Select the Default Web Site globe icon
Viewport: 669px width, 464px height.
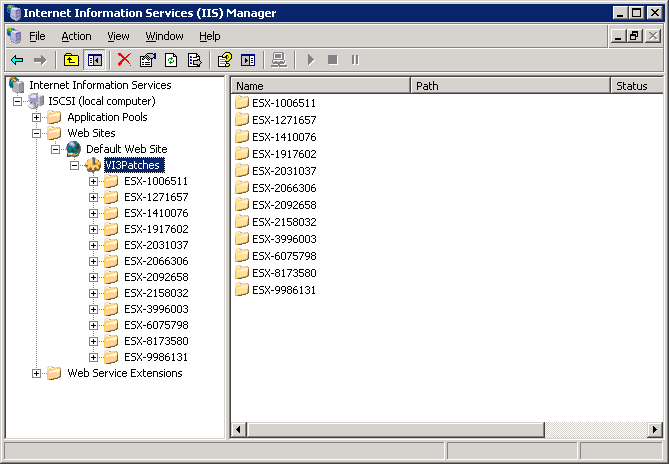point(73,149)
